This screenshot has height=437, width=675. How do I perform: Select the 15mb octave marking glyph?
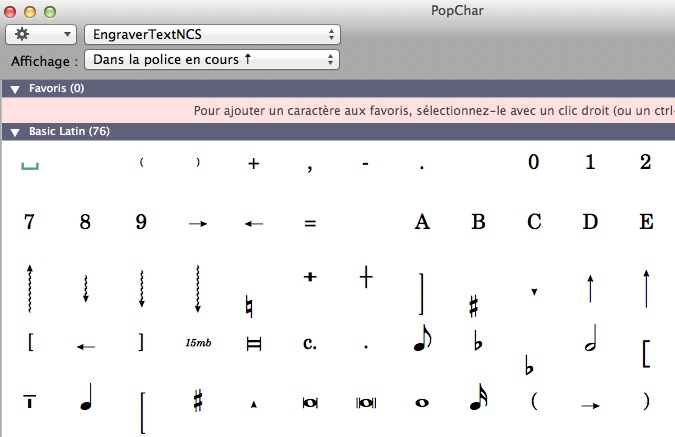pos(198,343)
